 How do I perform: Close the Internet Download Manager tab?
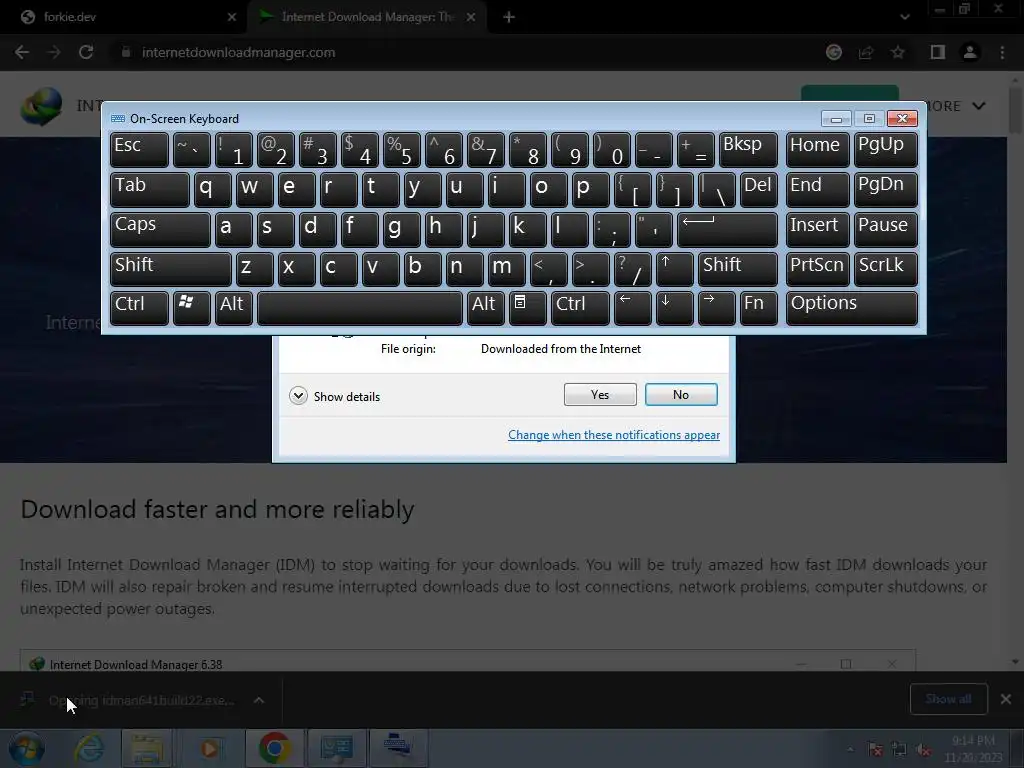[471, 17]
